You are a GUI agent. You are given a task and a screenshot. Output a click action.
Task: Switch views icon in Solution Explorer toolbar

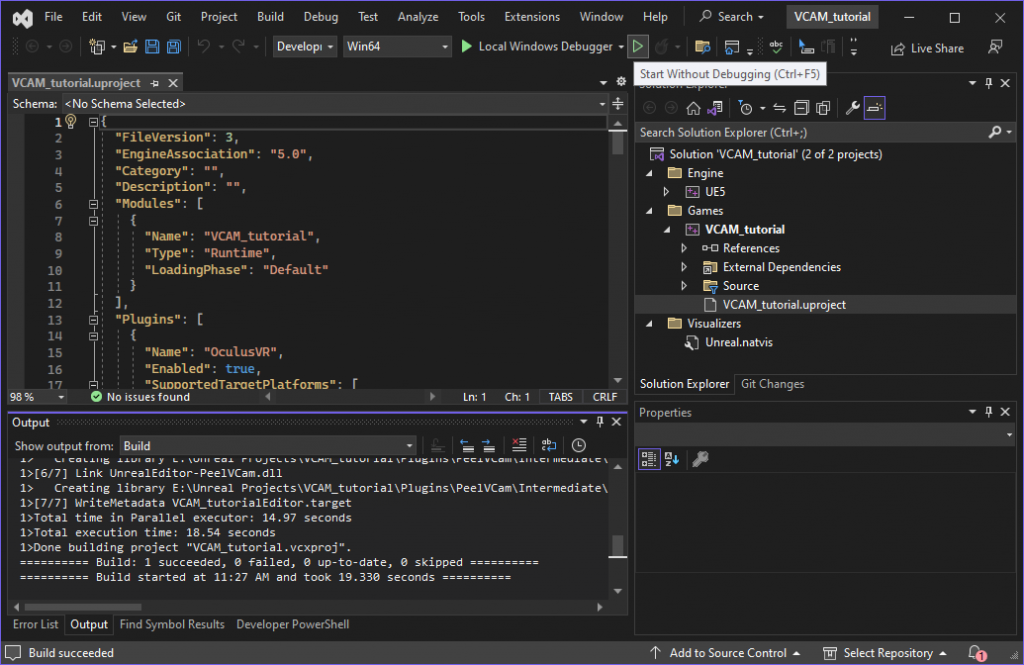coord(715,108)
